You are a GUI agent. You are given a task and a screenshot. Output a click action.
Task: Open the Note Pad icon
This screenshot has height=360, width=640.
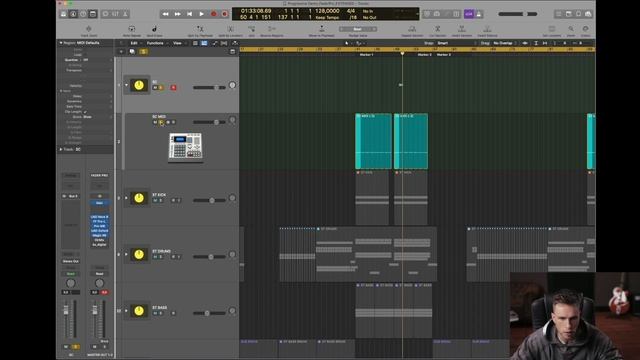click(569, 14)
